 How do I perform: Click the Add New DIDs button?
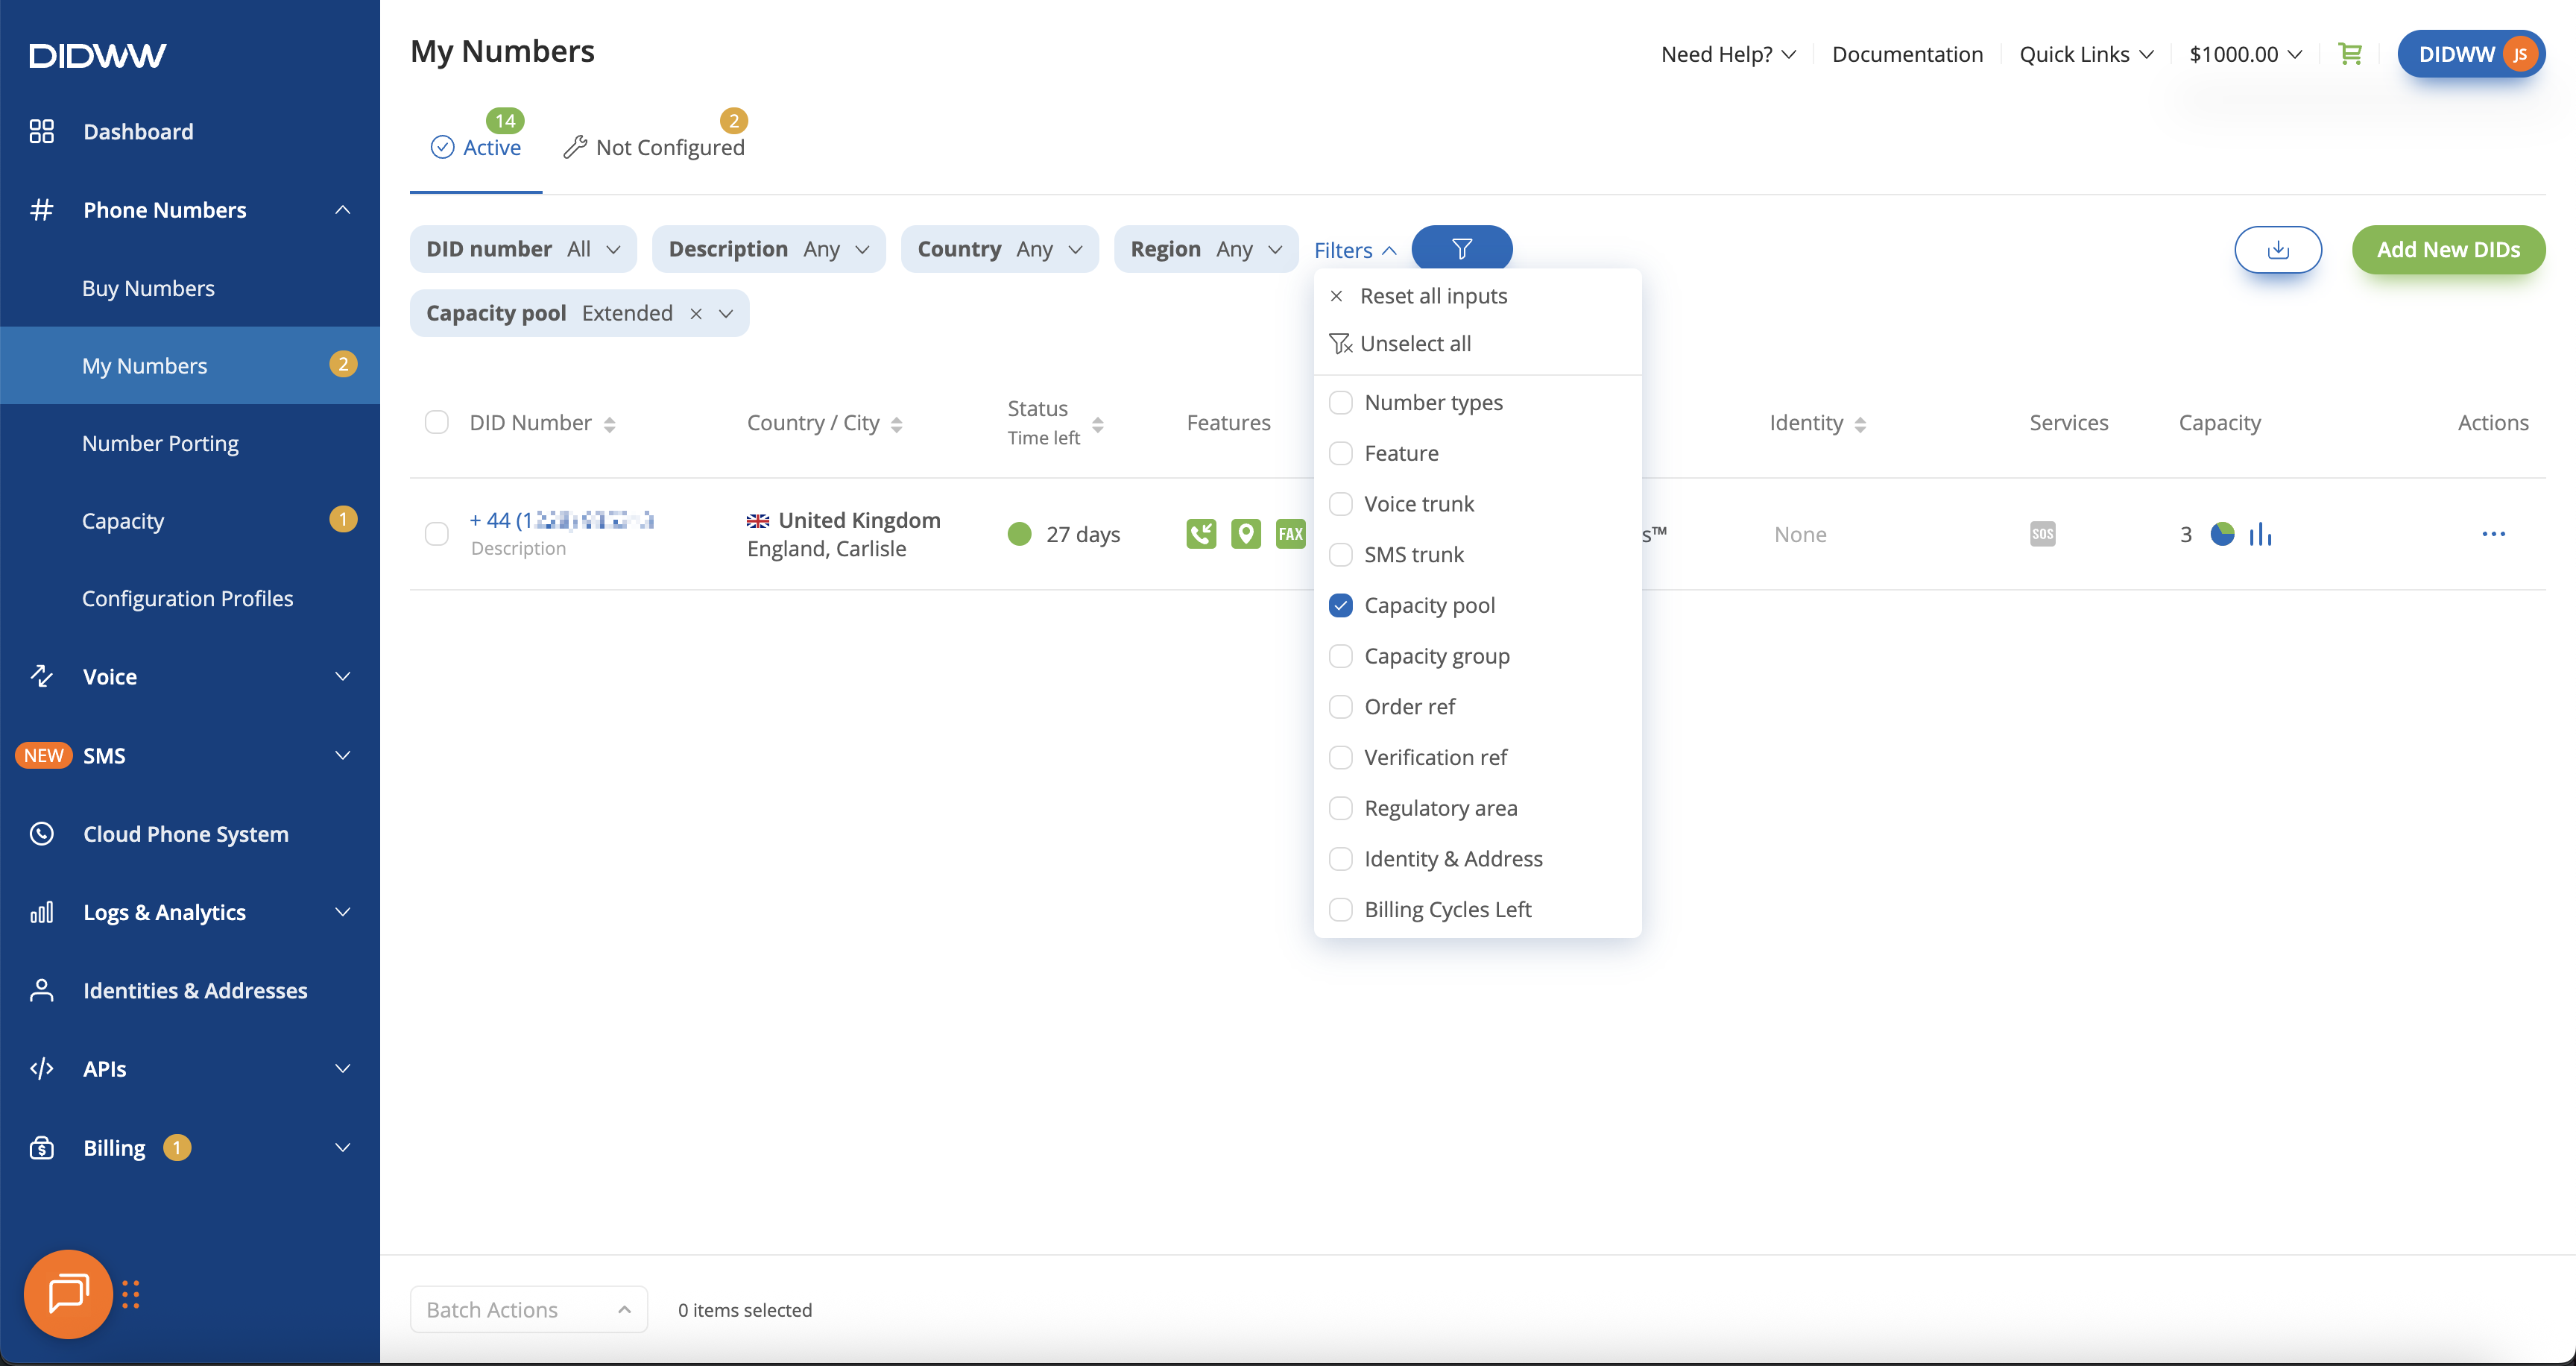tap(2448, 249)
